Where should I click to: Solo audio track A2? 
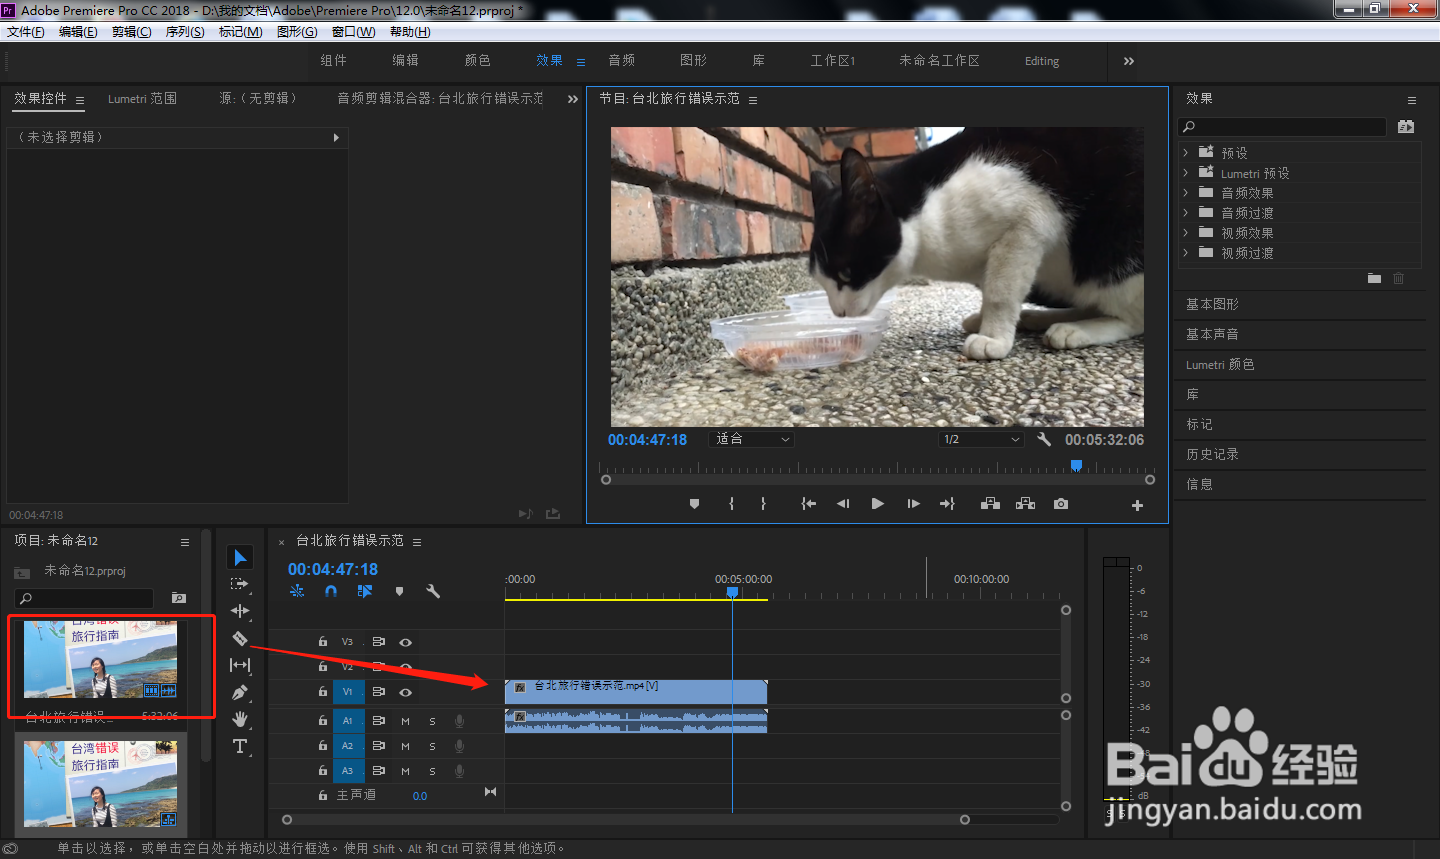pyautogui.click(x=432, y=746)
